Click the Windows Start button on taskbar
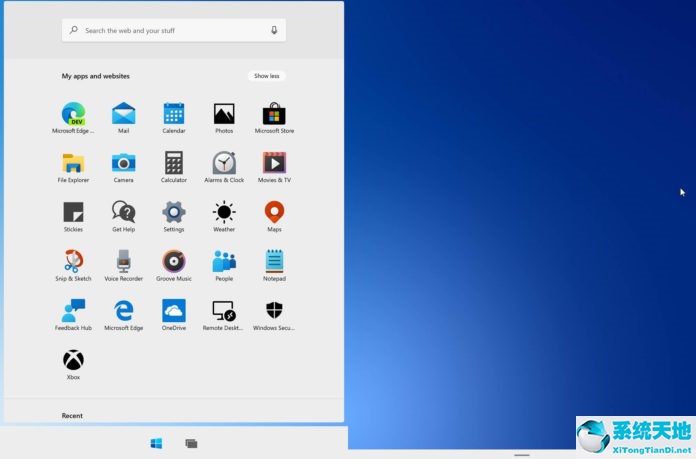696x459 pixels. [x=156, y=443]
